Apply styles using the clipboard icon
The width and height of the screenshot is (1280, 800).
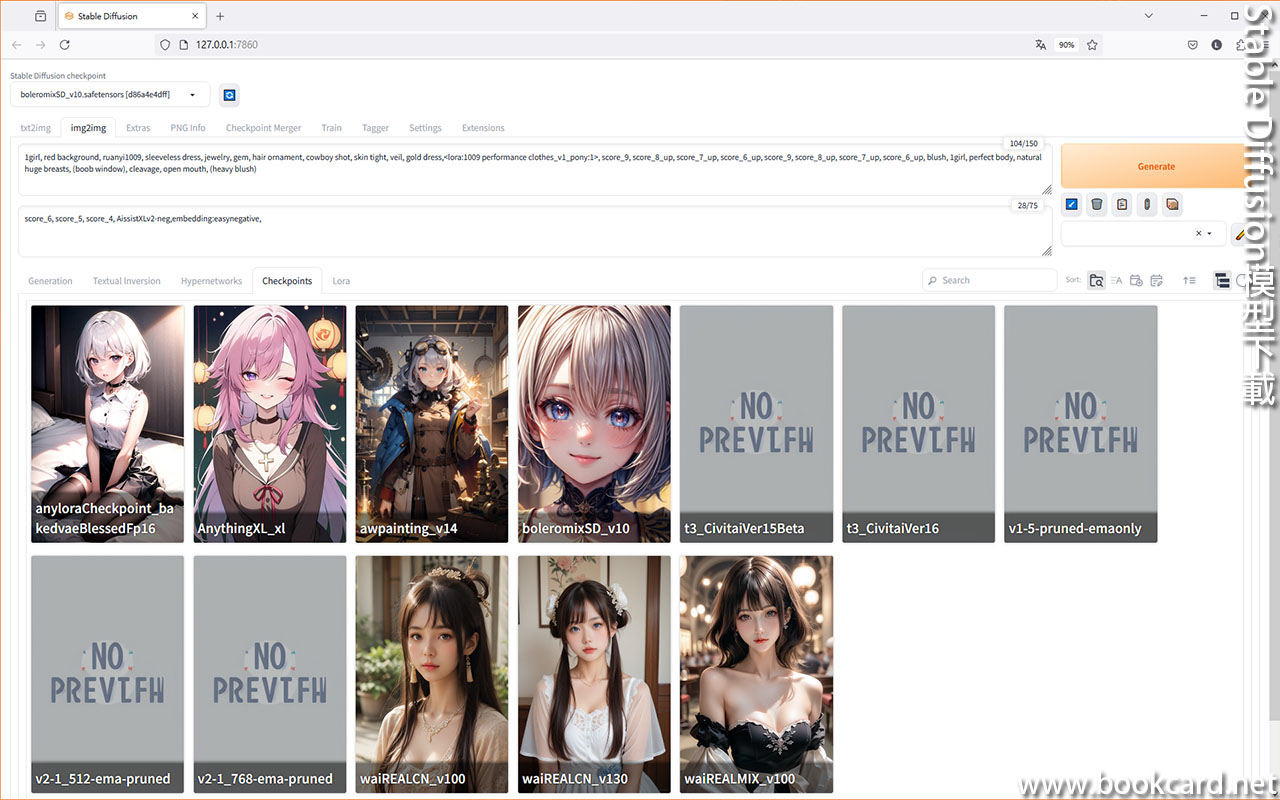coord(1121,204)
